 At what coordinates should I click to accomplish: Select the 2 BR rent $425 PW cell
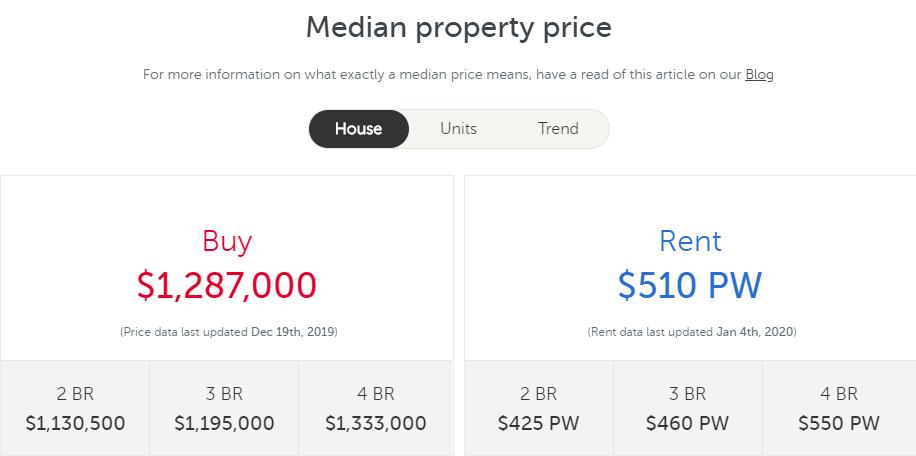[x=539, y=423]
